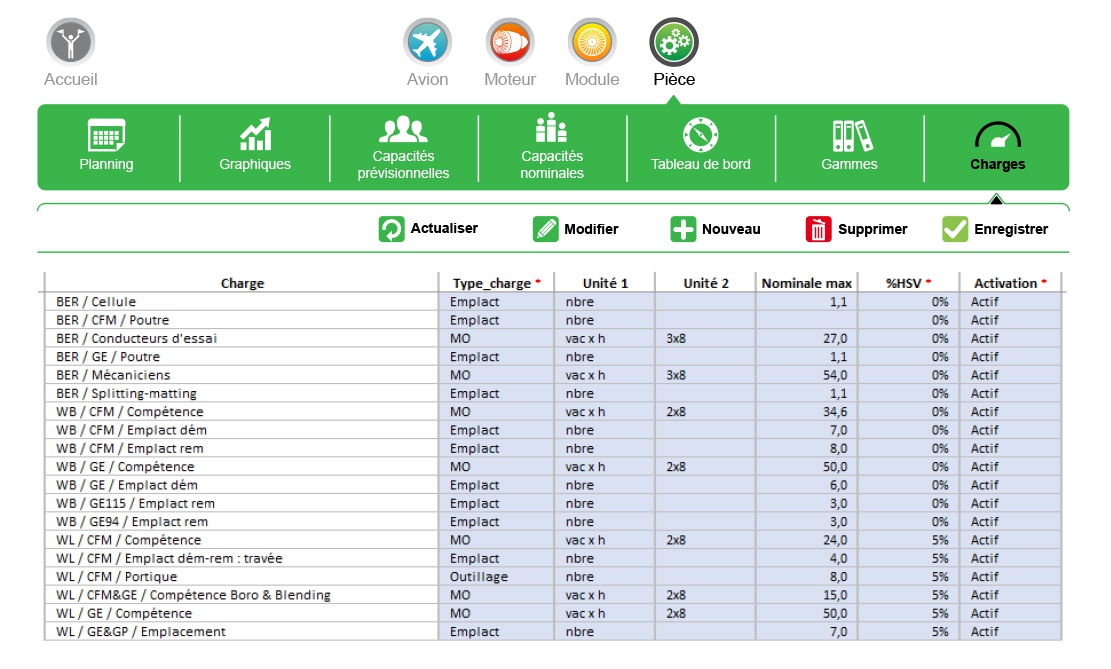Select the Moteur engine icon
This screenshot has width=1111, height=669.
[510, 42]
